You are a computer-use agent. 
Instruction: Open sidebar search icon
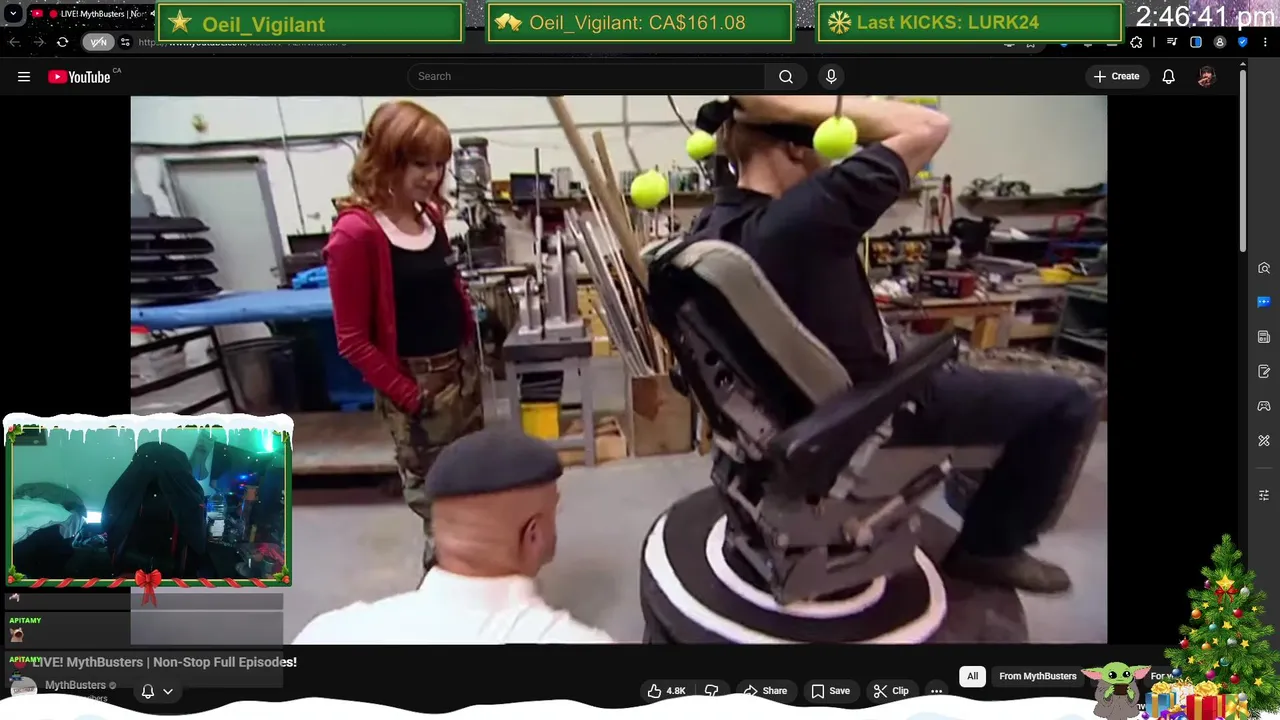tap(1264, 268)
